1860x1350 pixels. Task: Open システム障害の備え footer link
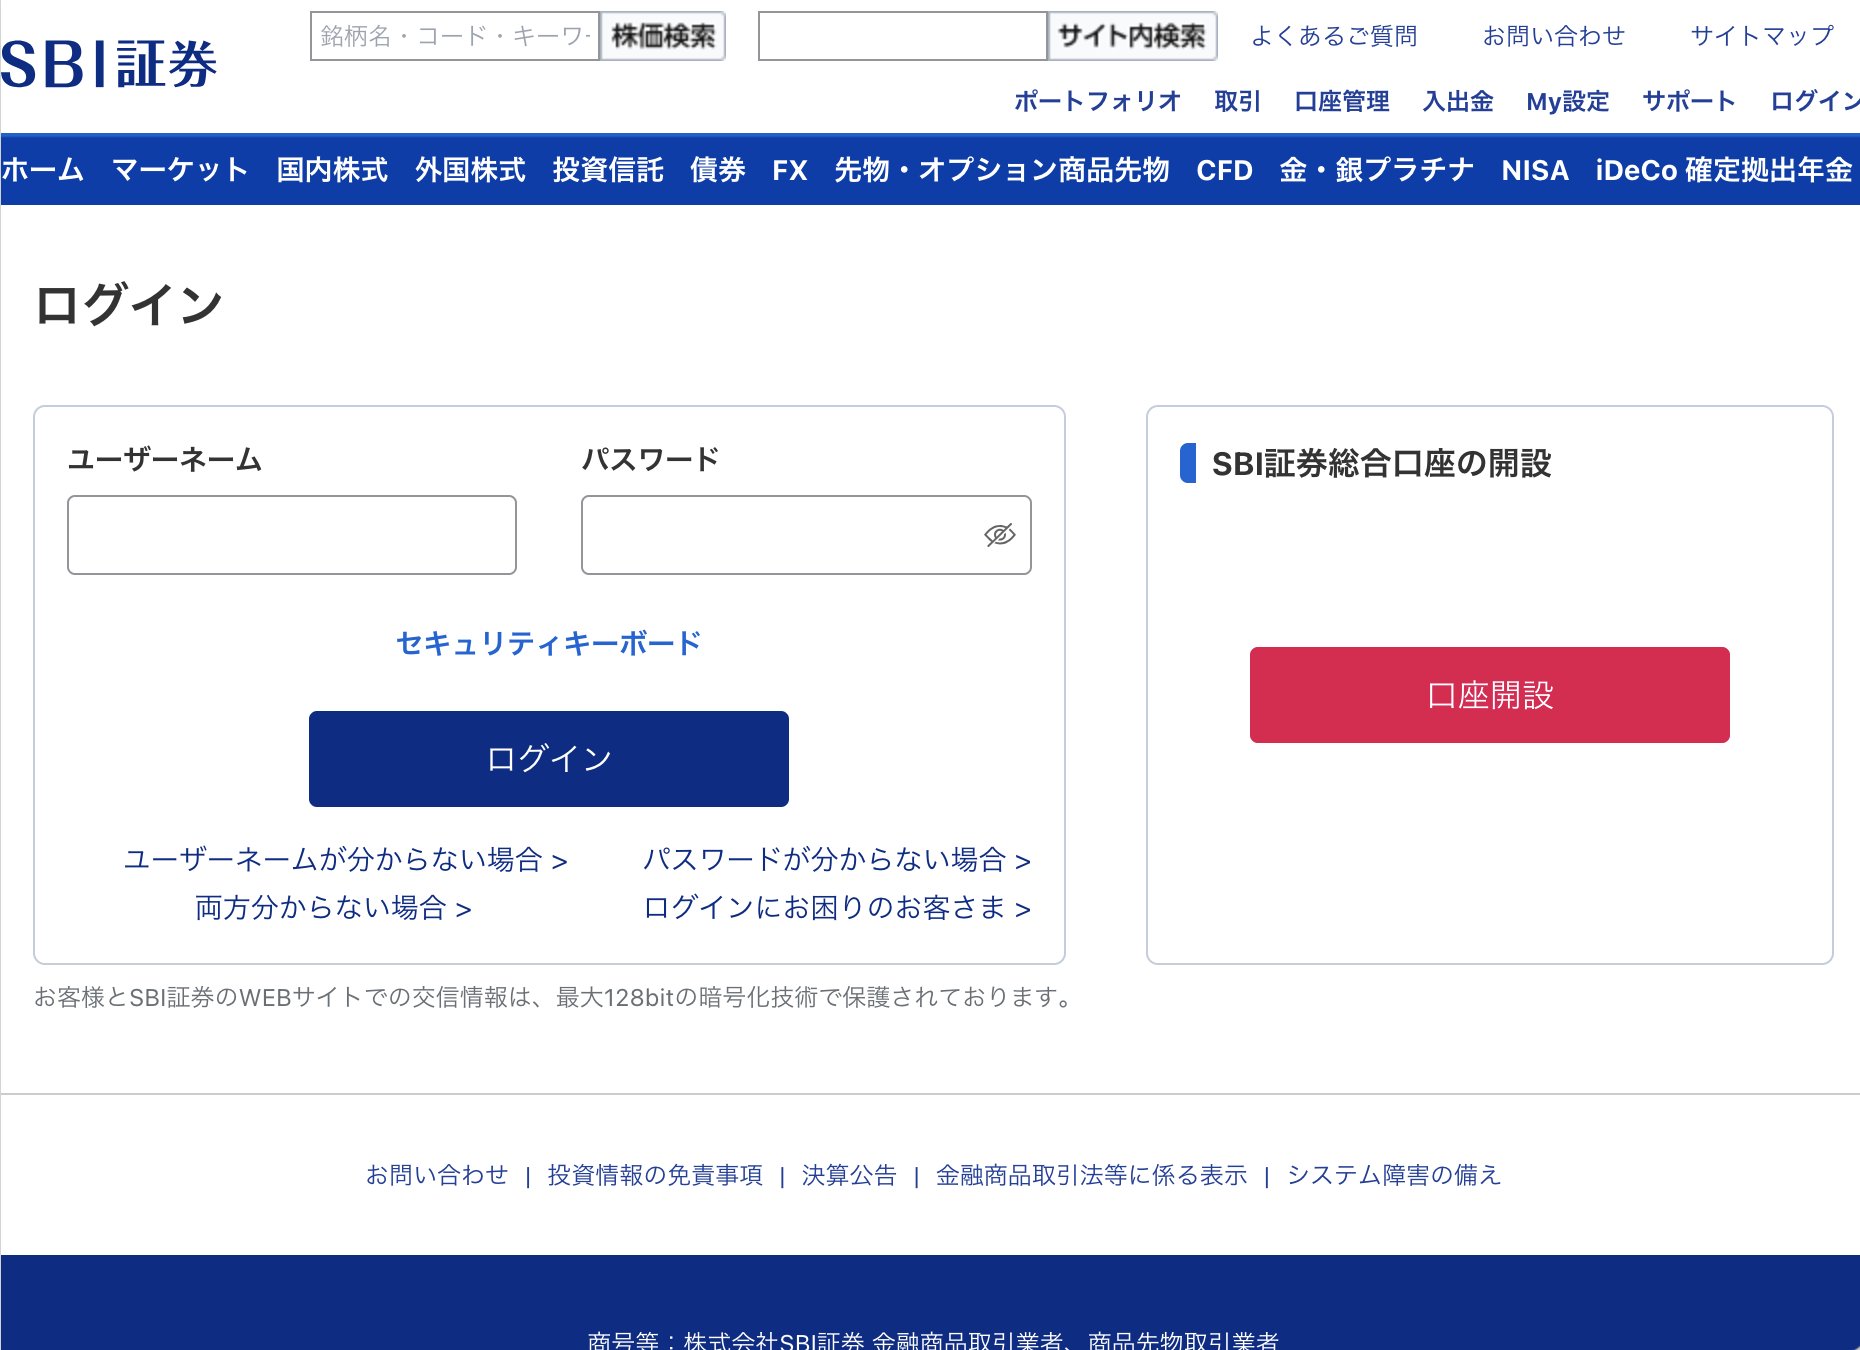point(1394,1175)
